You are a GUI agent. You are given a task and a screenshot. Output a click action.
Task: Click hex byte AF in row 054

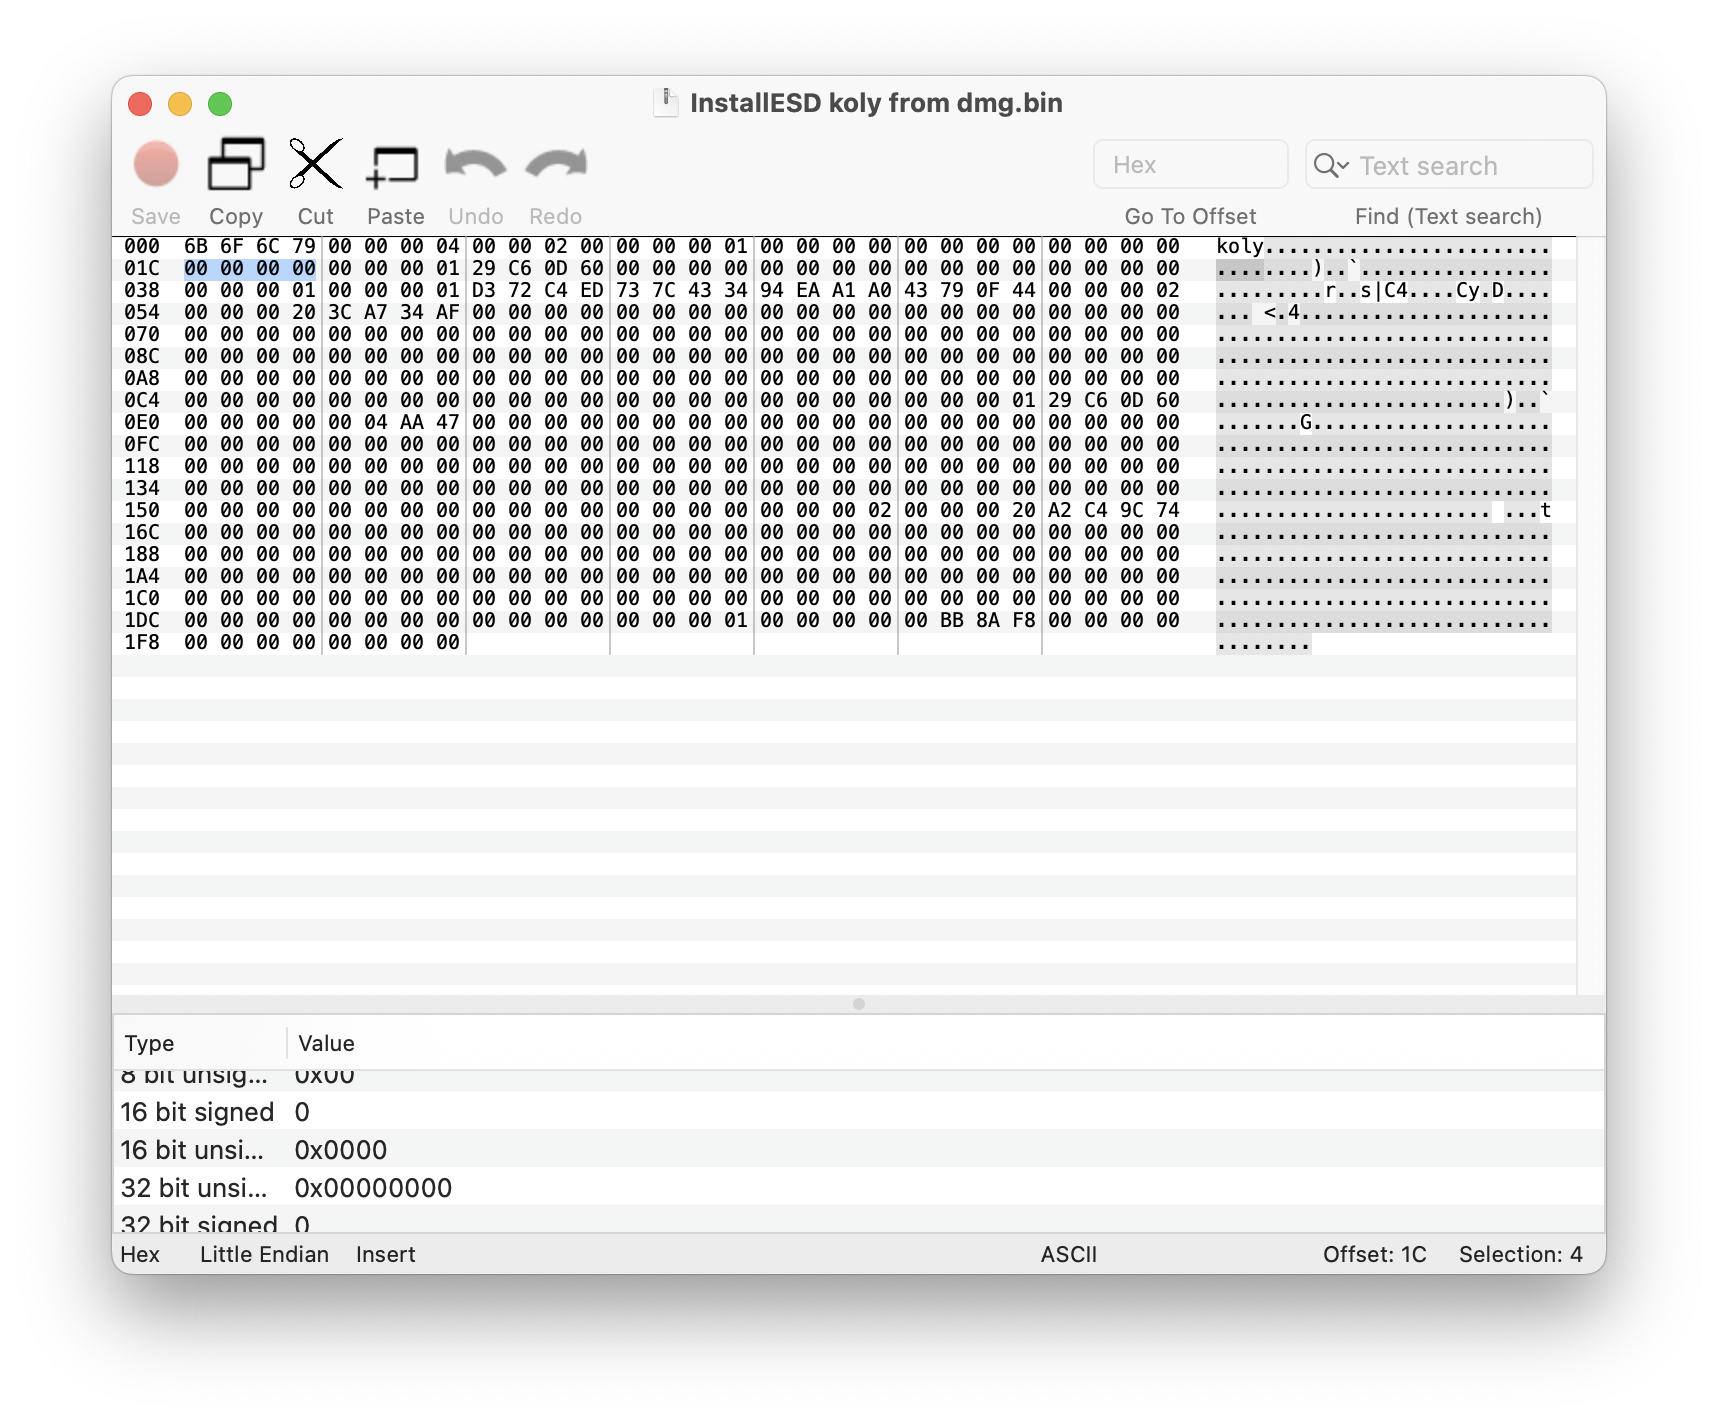448,312
